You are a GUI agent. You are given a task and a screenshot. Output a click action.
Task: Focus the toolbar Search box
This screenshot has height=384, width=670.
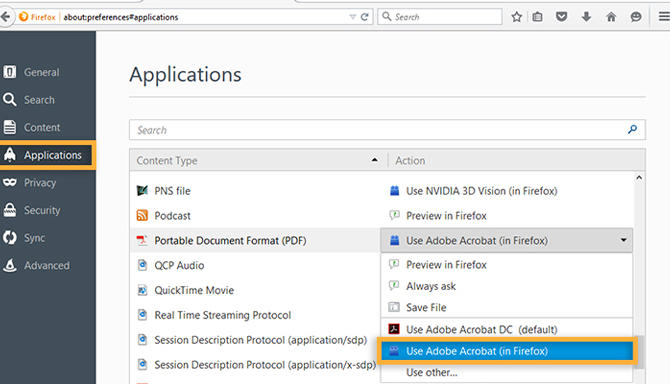440,17
